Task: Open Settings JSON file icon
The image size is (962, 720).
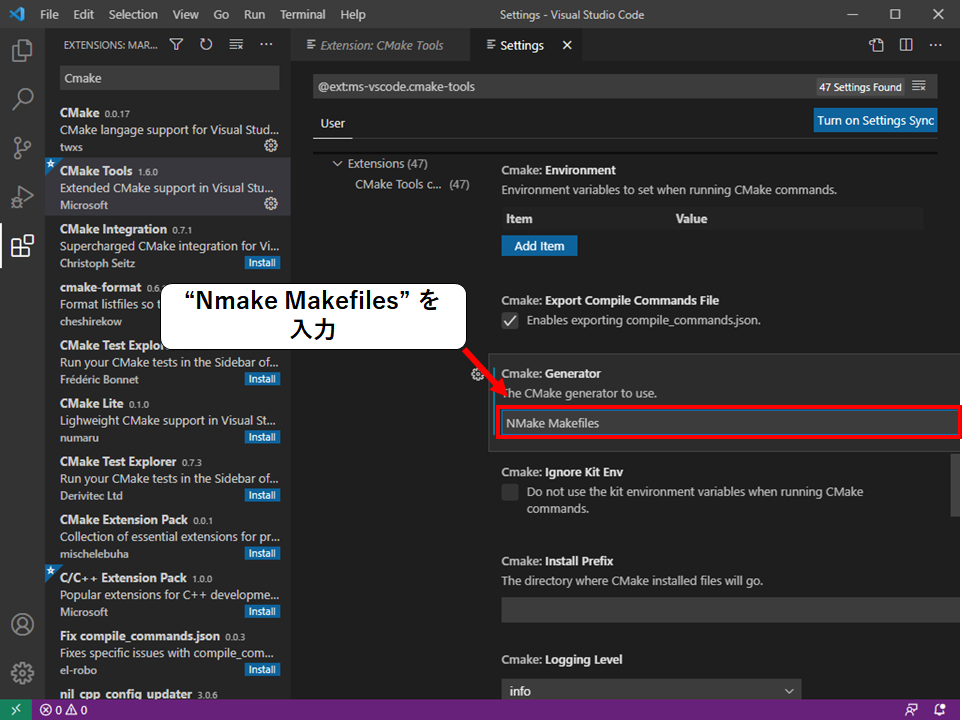Action: coord(877,45)
